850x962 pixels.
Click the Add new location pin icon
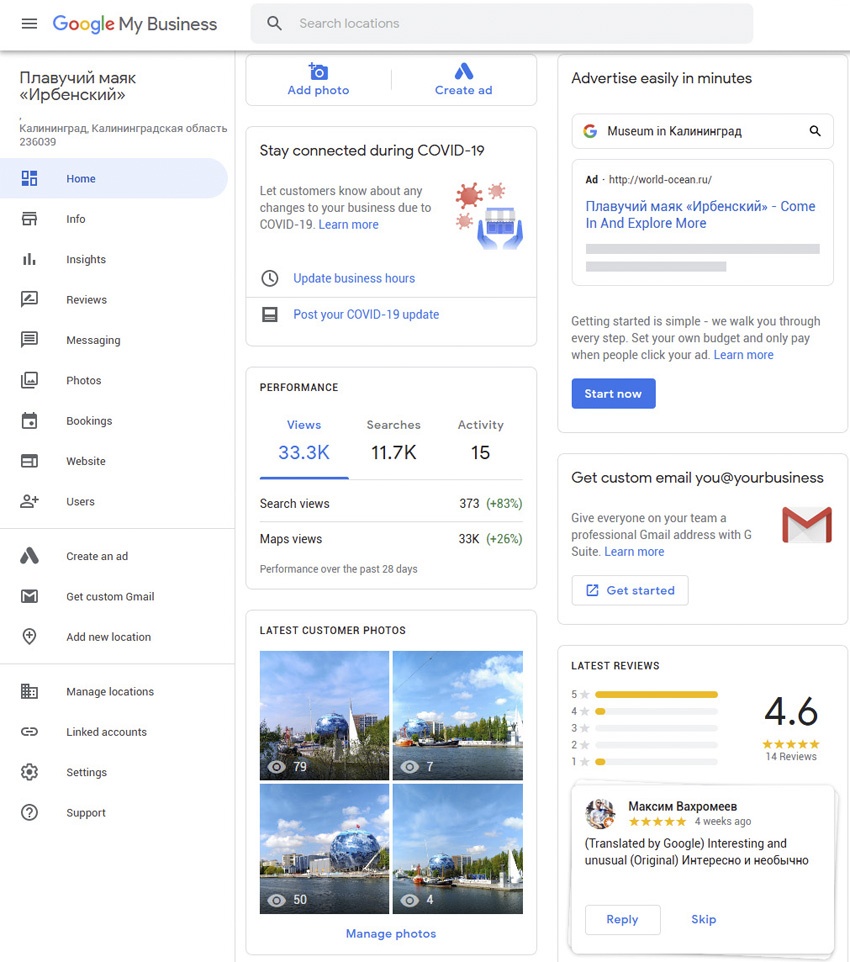point(29,636)
